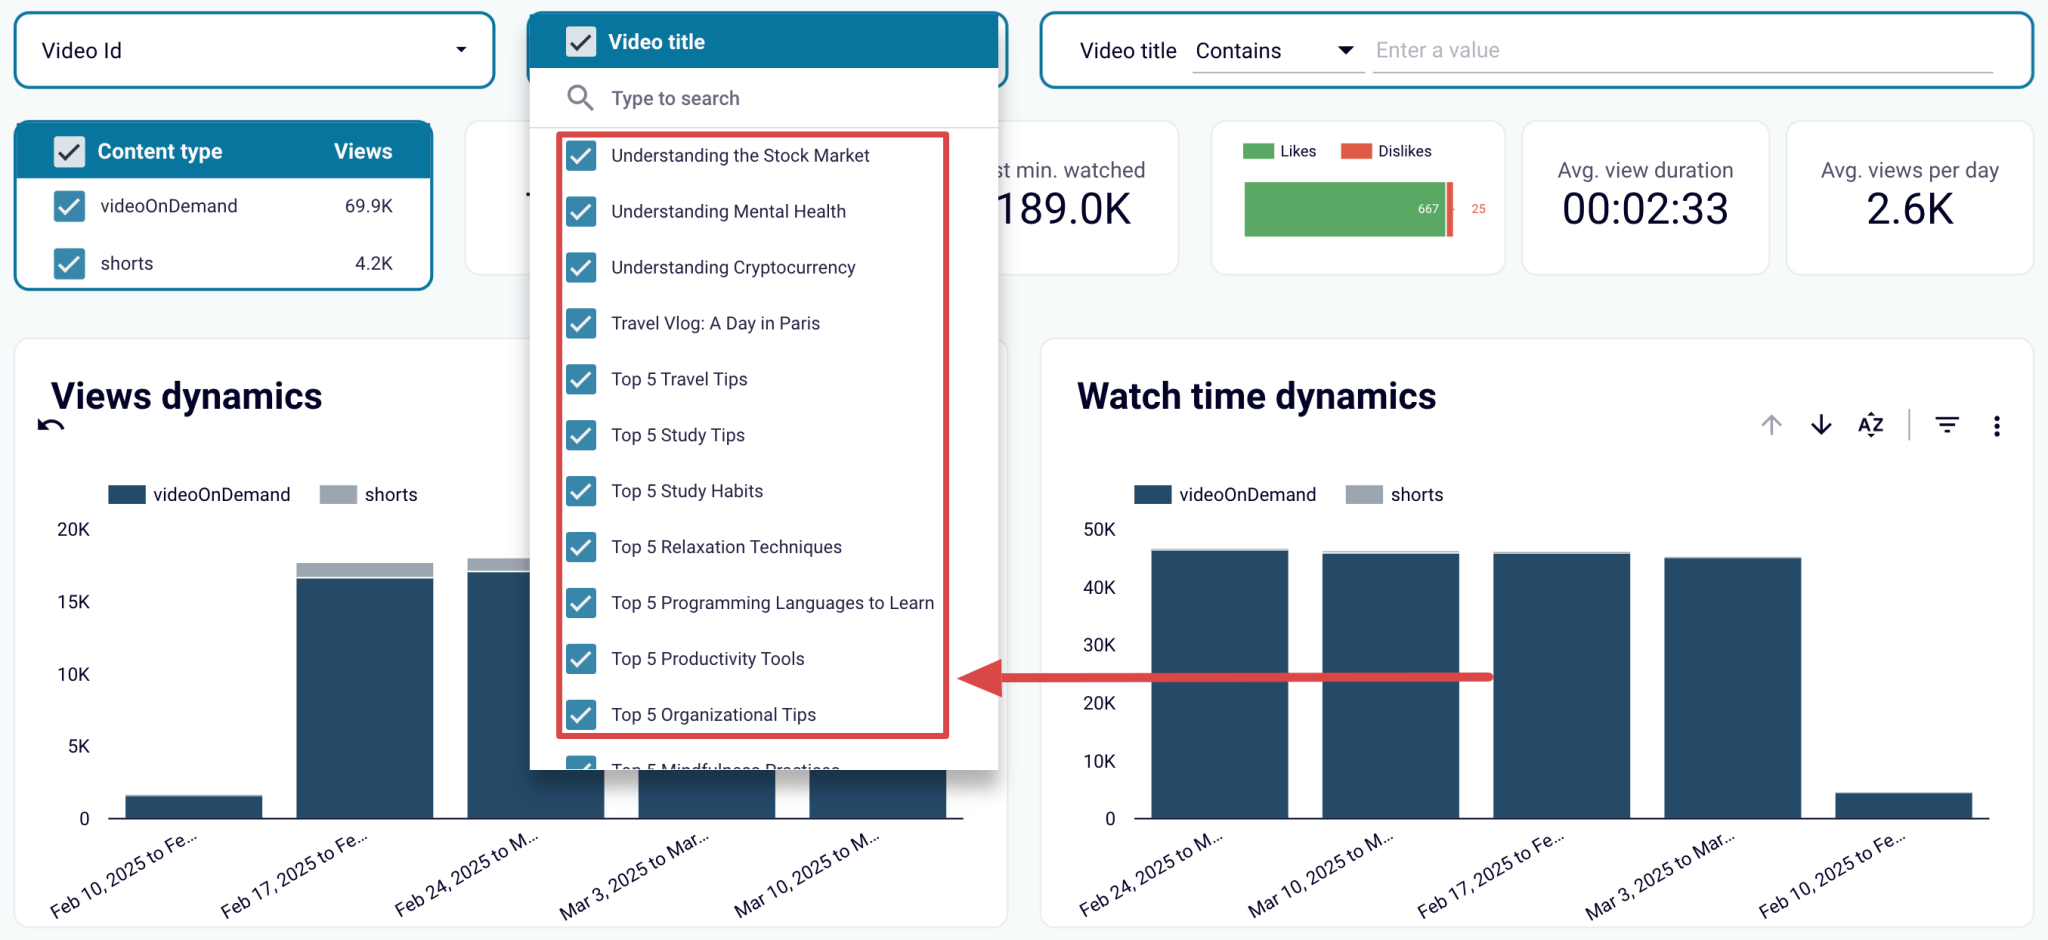This screenshot has height=940, width=2048.
Task: Click the search magnifier in the Video title list
Action: (580, 98)
